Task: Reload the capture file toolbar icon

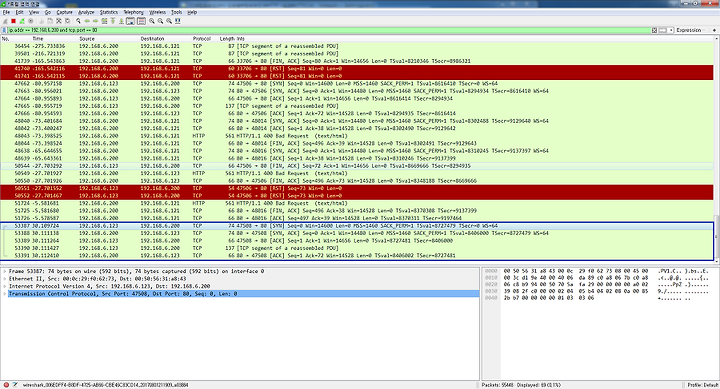Action: (x=68, y=21)
